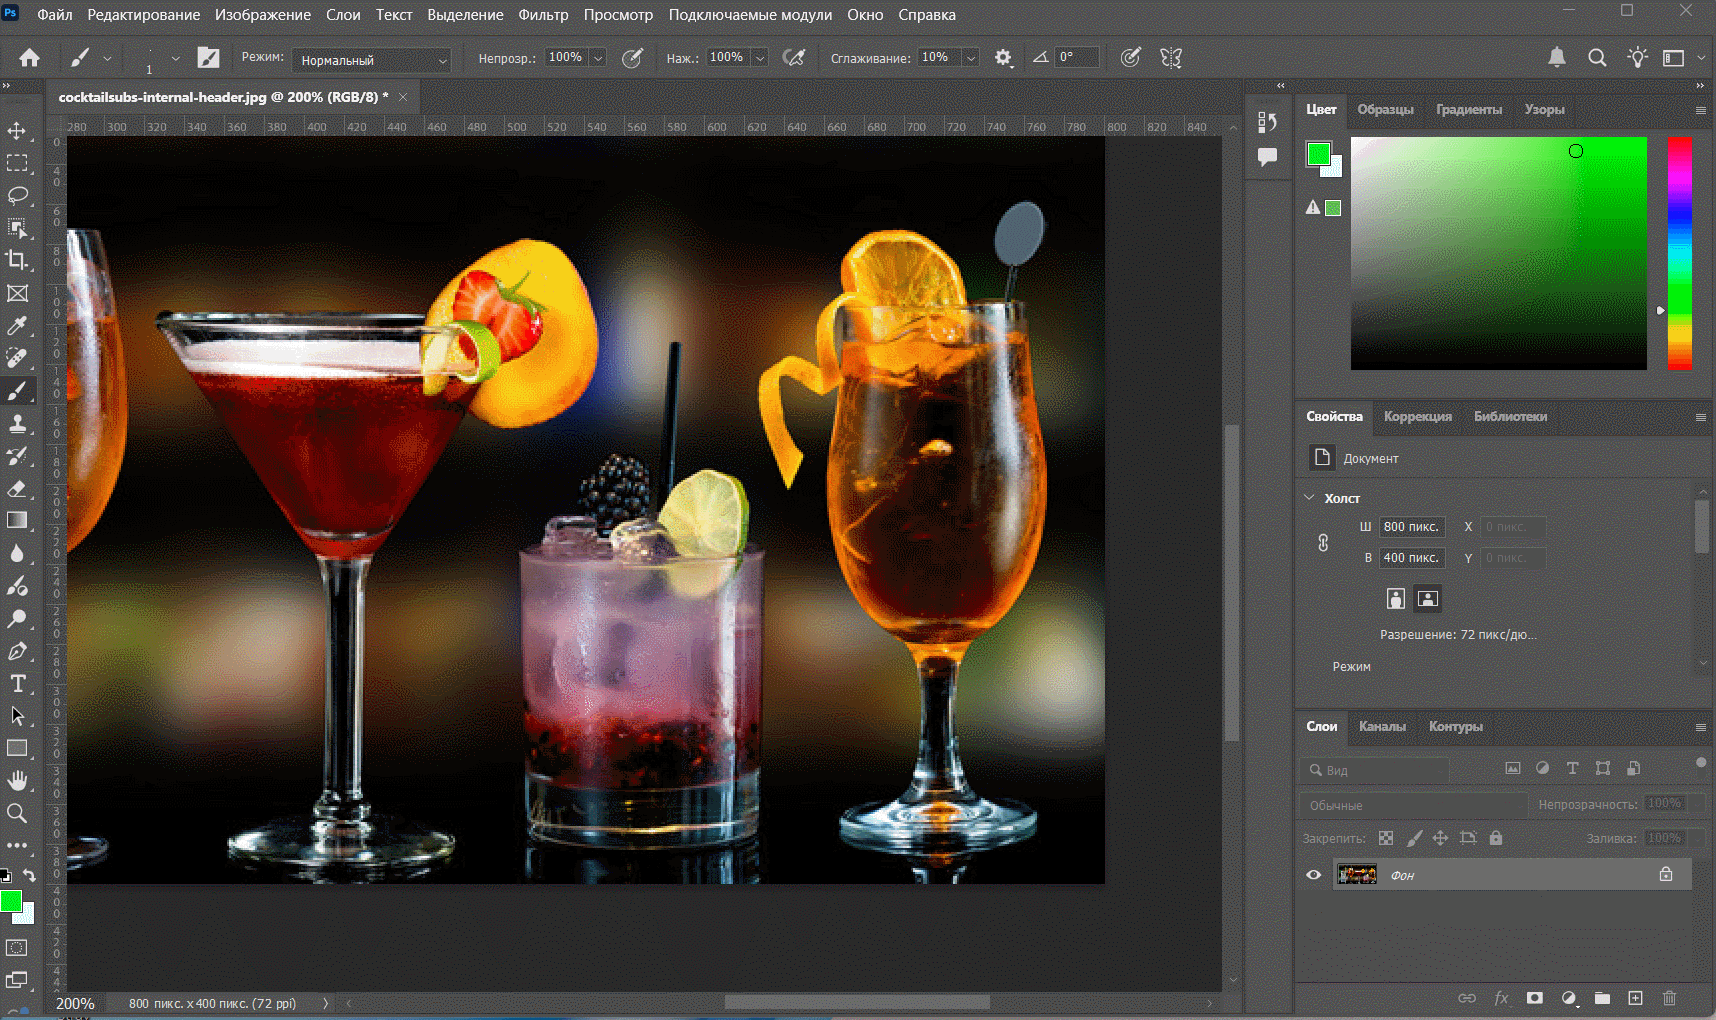Hide the Фон layer with eye icon
This screenshot has width=1716, height=1020.
(1314, 875)
